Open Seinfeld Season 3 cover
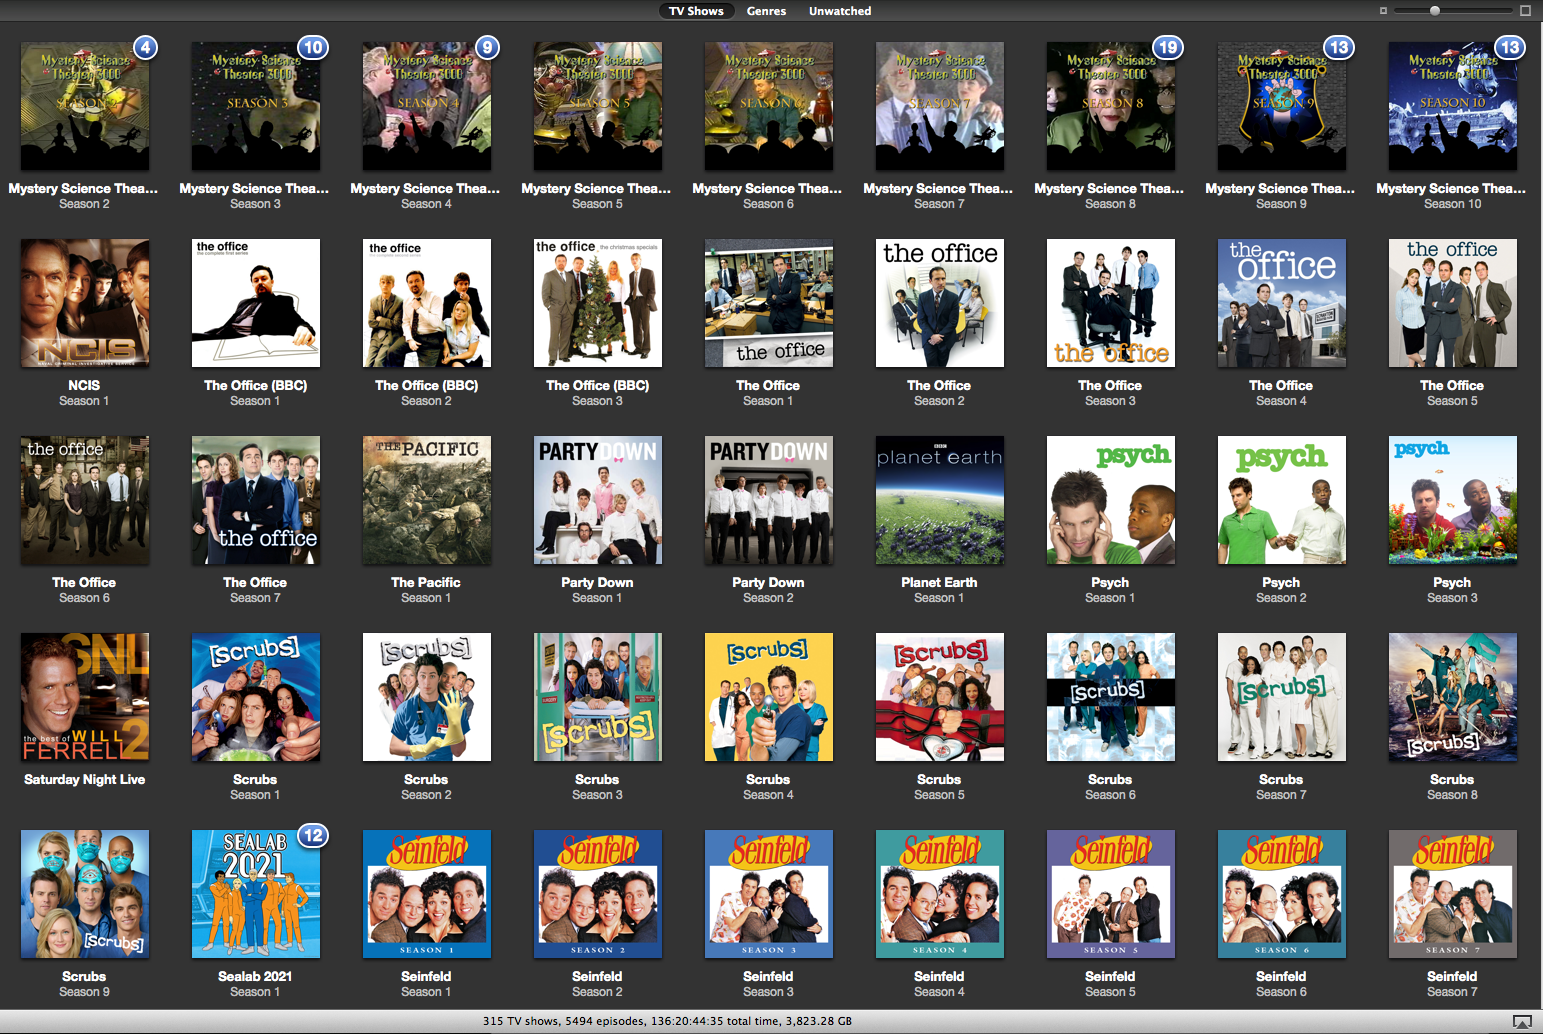Screen dimensions: 1543x1034 769,894
